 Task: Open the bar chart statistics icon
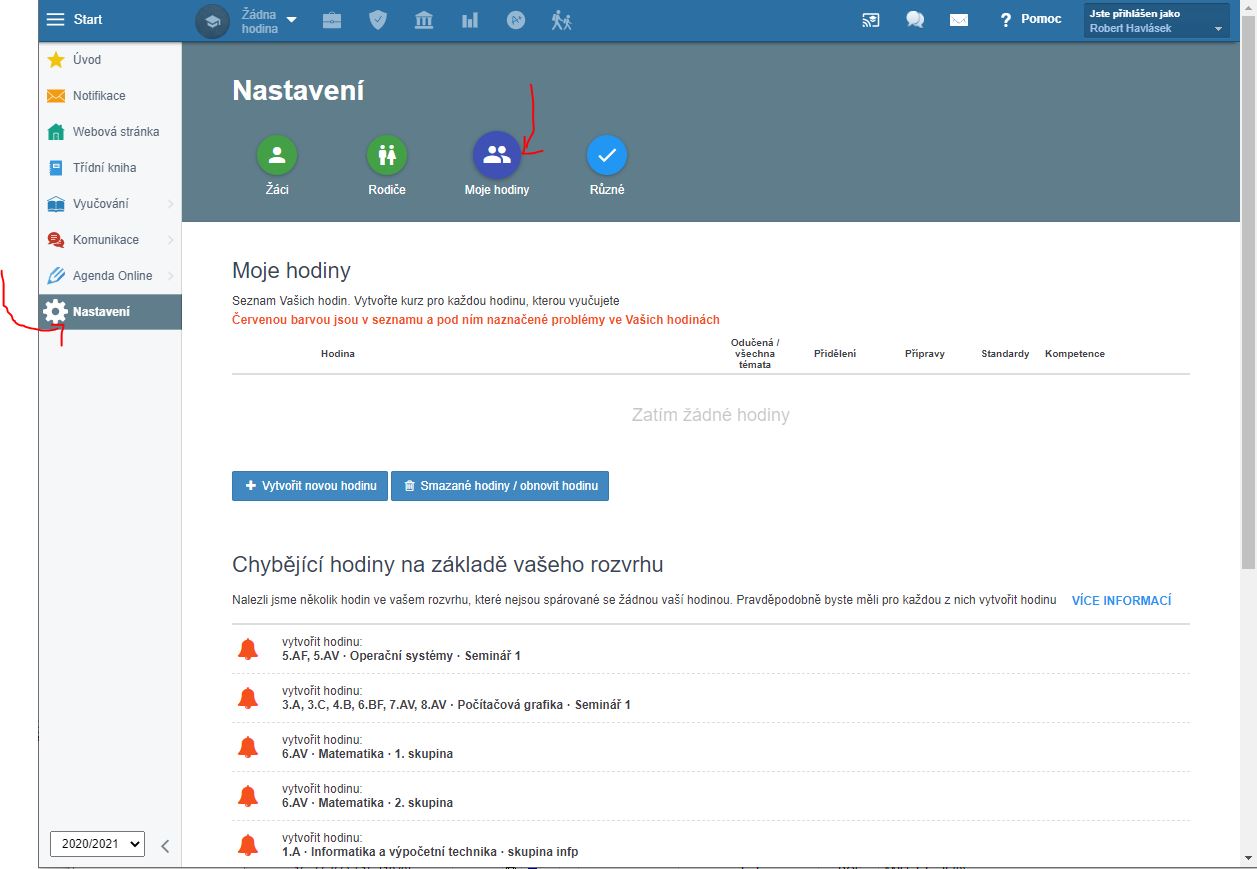[x=469, y=20]
